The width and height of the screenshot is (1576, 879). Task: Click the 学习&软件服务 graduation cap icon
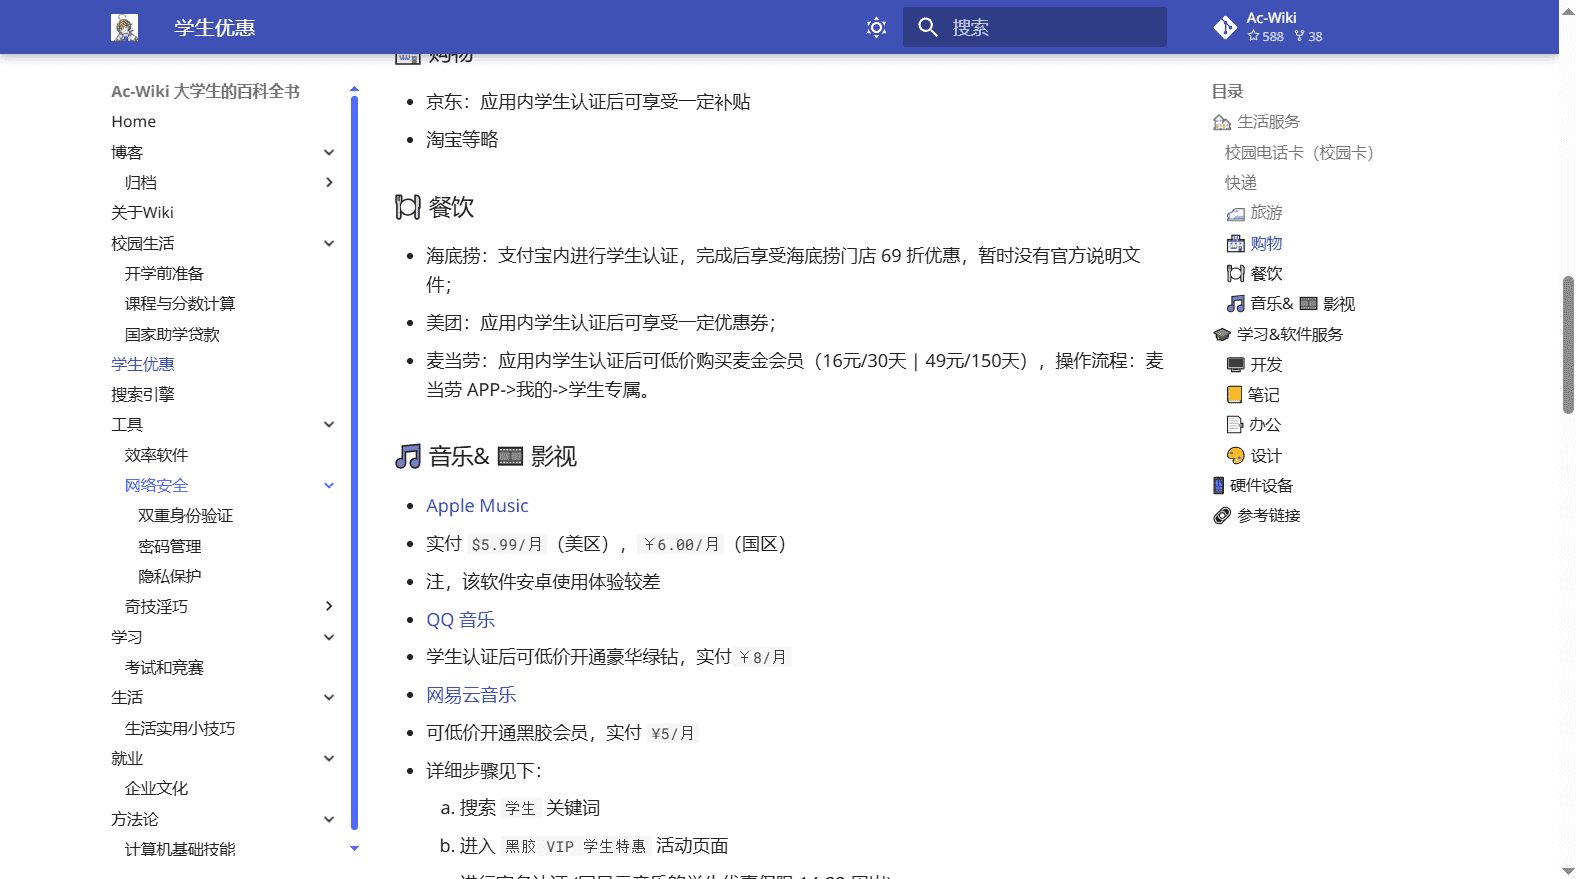coord(1222,334)
